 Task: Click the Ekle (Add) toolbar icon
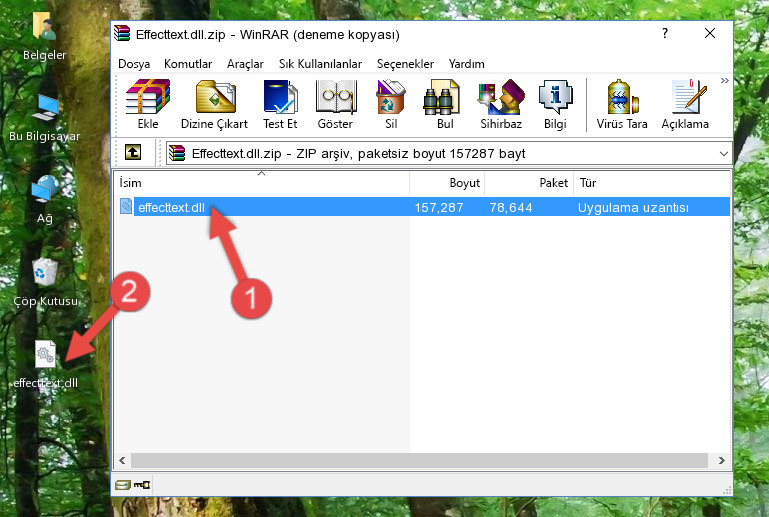tap(148, 104)
